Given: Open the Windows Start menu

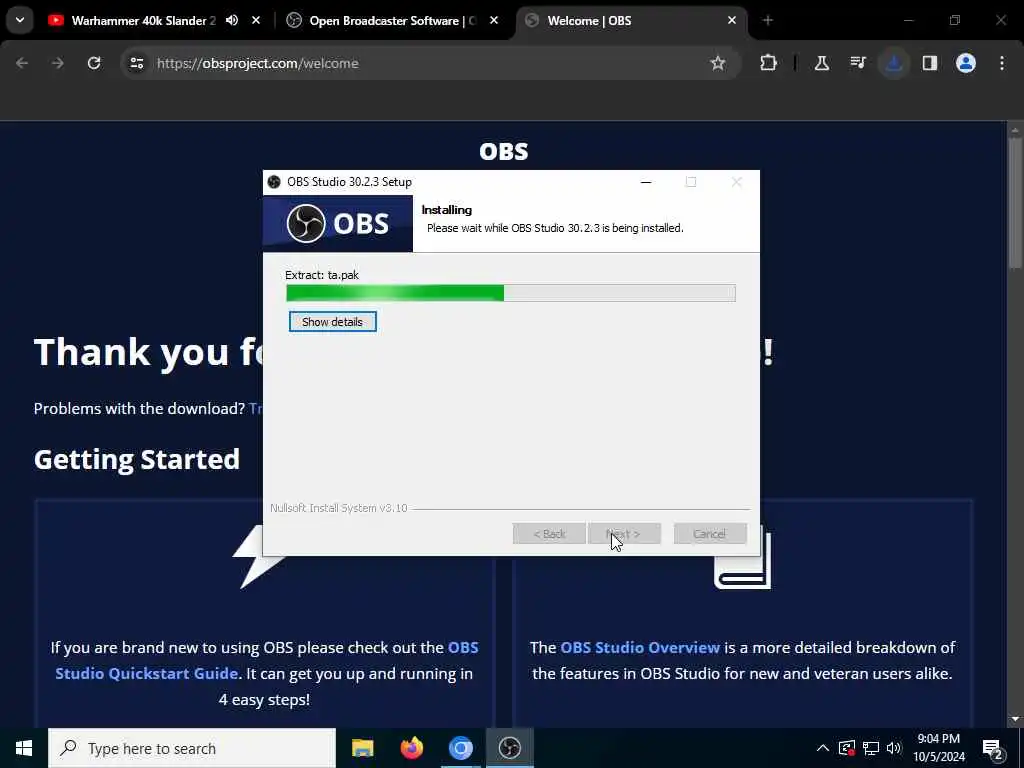Looking at the screenshot, I should 24,748.
